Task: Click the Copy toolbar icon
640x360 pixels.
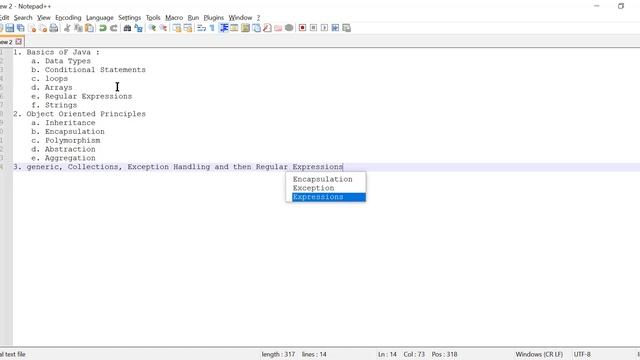Action: (x=78, y=28)
